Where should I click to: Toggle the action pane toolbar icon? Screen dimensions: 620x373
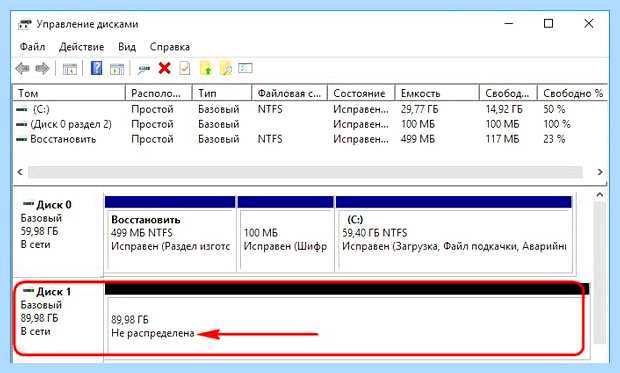[x=117, y=69]
